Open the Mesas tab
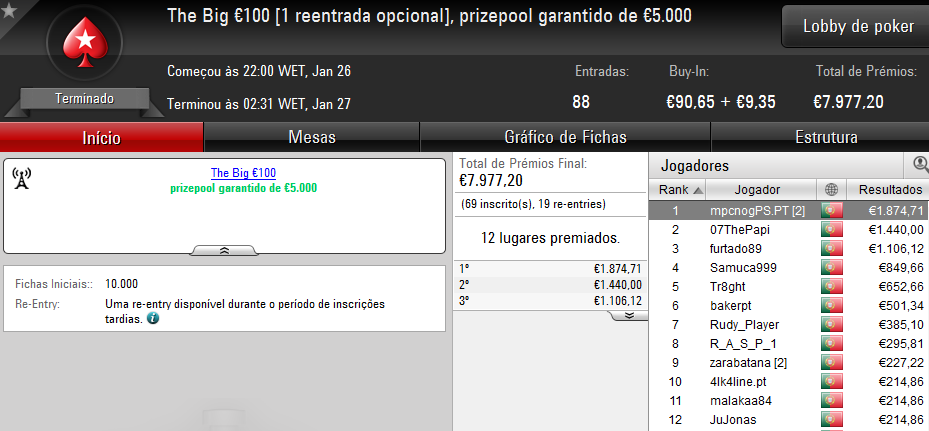 pos(312,138)
